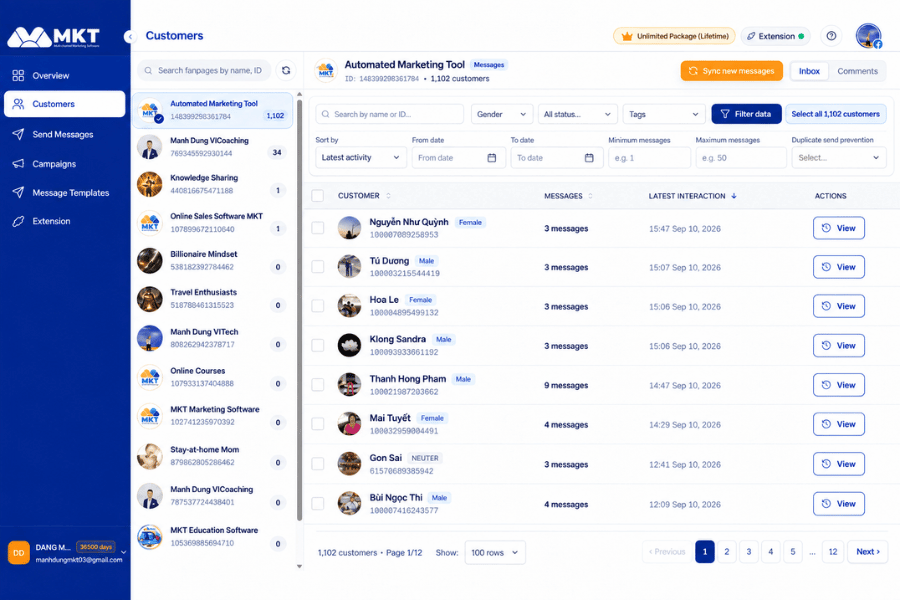The width and height of the screenshot is (900, 600).
Task: Focus the Search fanpages by name field
Action: coord(204,71)
